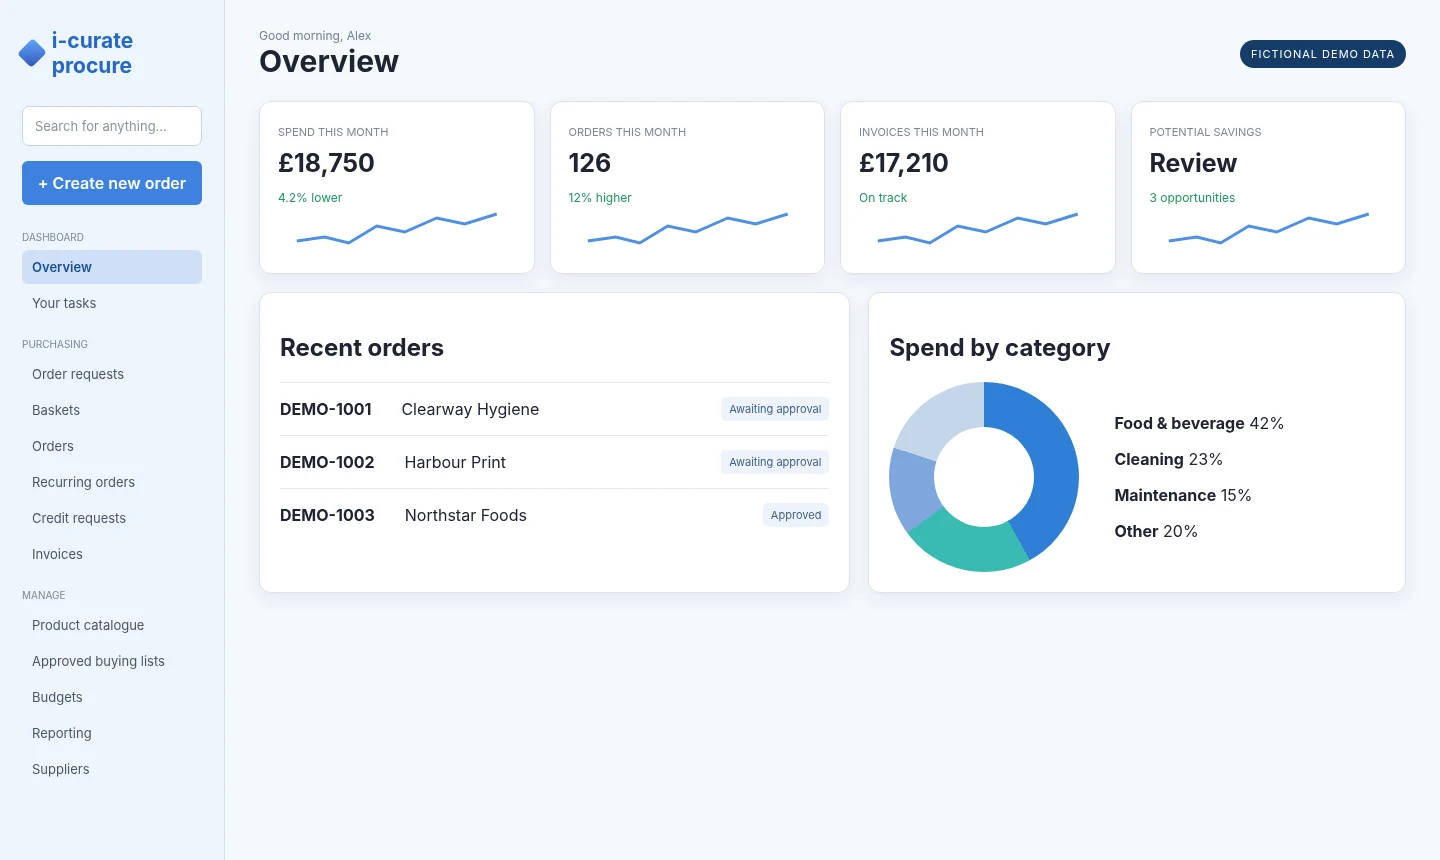Select the 126 orders figure
1440x860 pixels.
pyautogui.click(x=590, y=163)
